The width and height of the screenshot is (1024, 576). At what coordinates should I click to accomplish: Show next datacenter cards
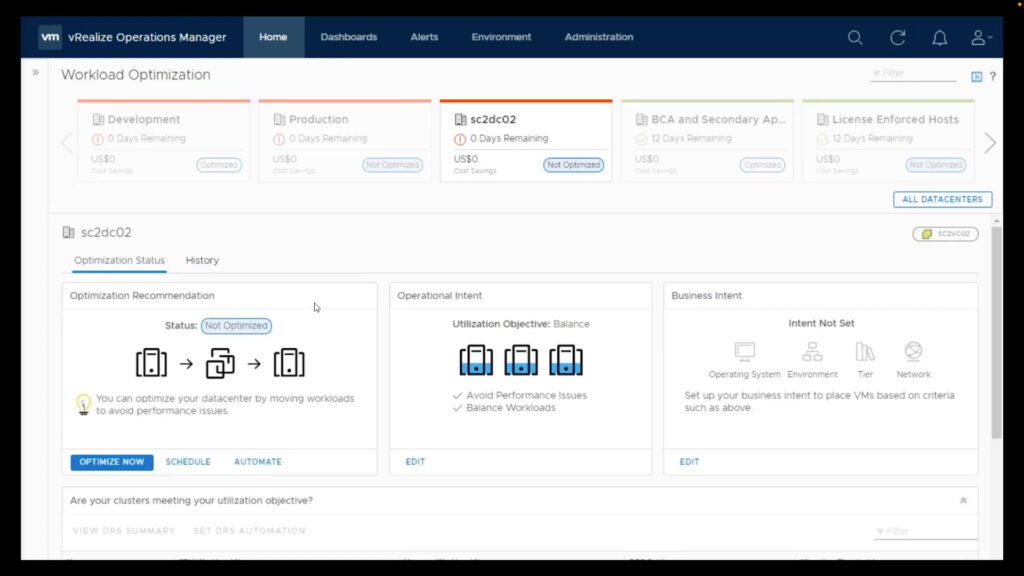point(990,142)
